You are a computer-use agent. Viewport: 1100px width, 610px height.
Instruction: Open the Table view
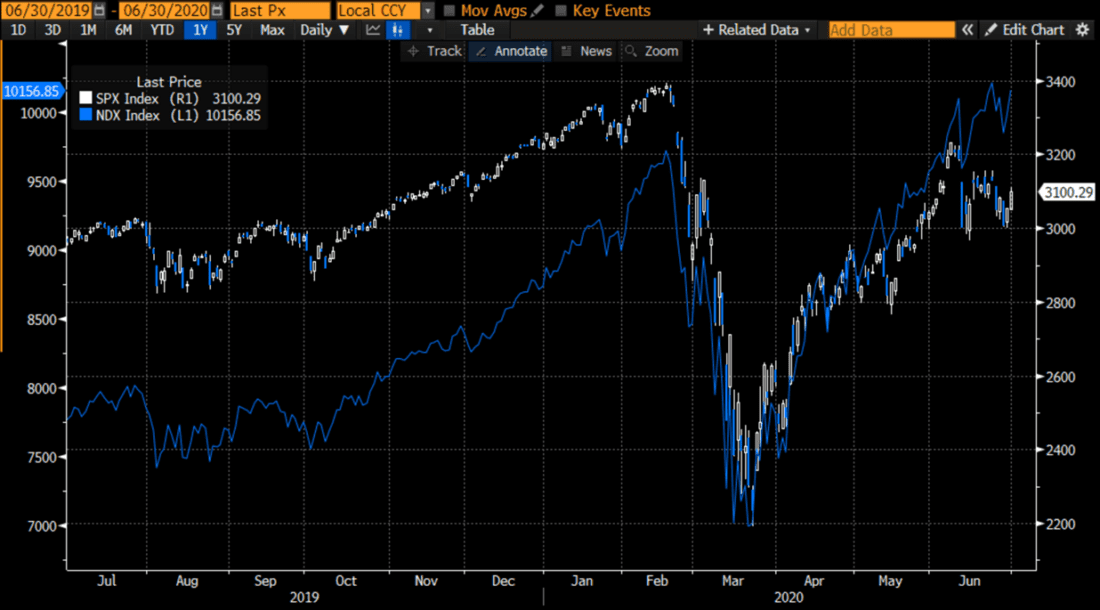(x=477, y=30)
